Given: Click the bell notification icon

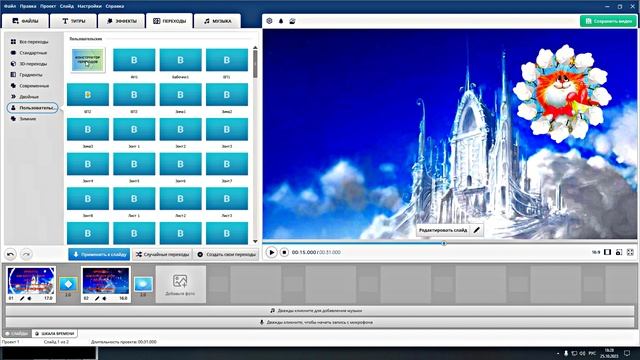Looking at the screenshot, I should coord(281,21).
